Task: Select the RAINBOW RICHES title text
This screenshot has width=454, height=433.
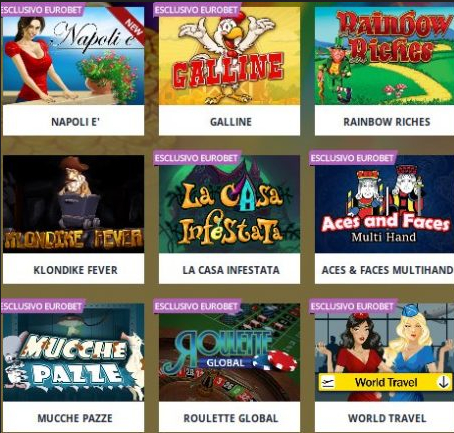Action: point(387,122)
